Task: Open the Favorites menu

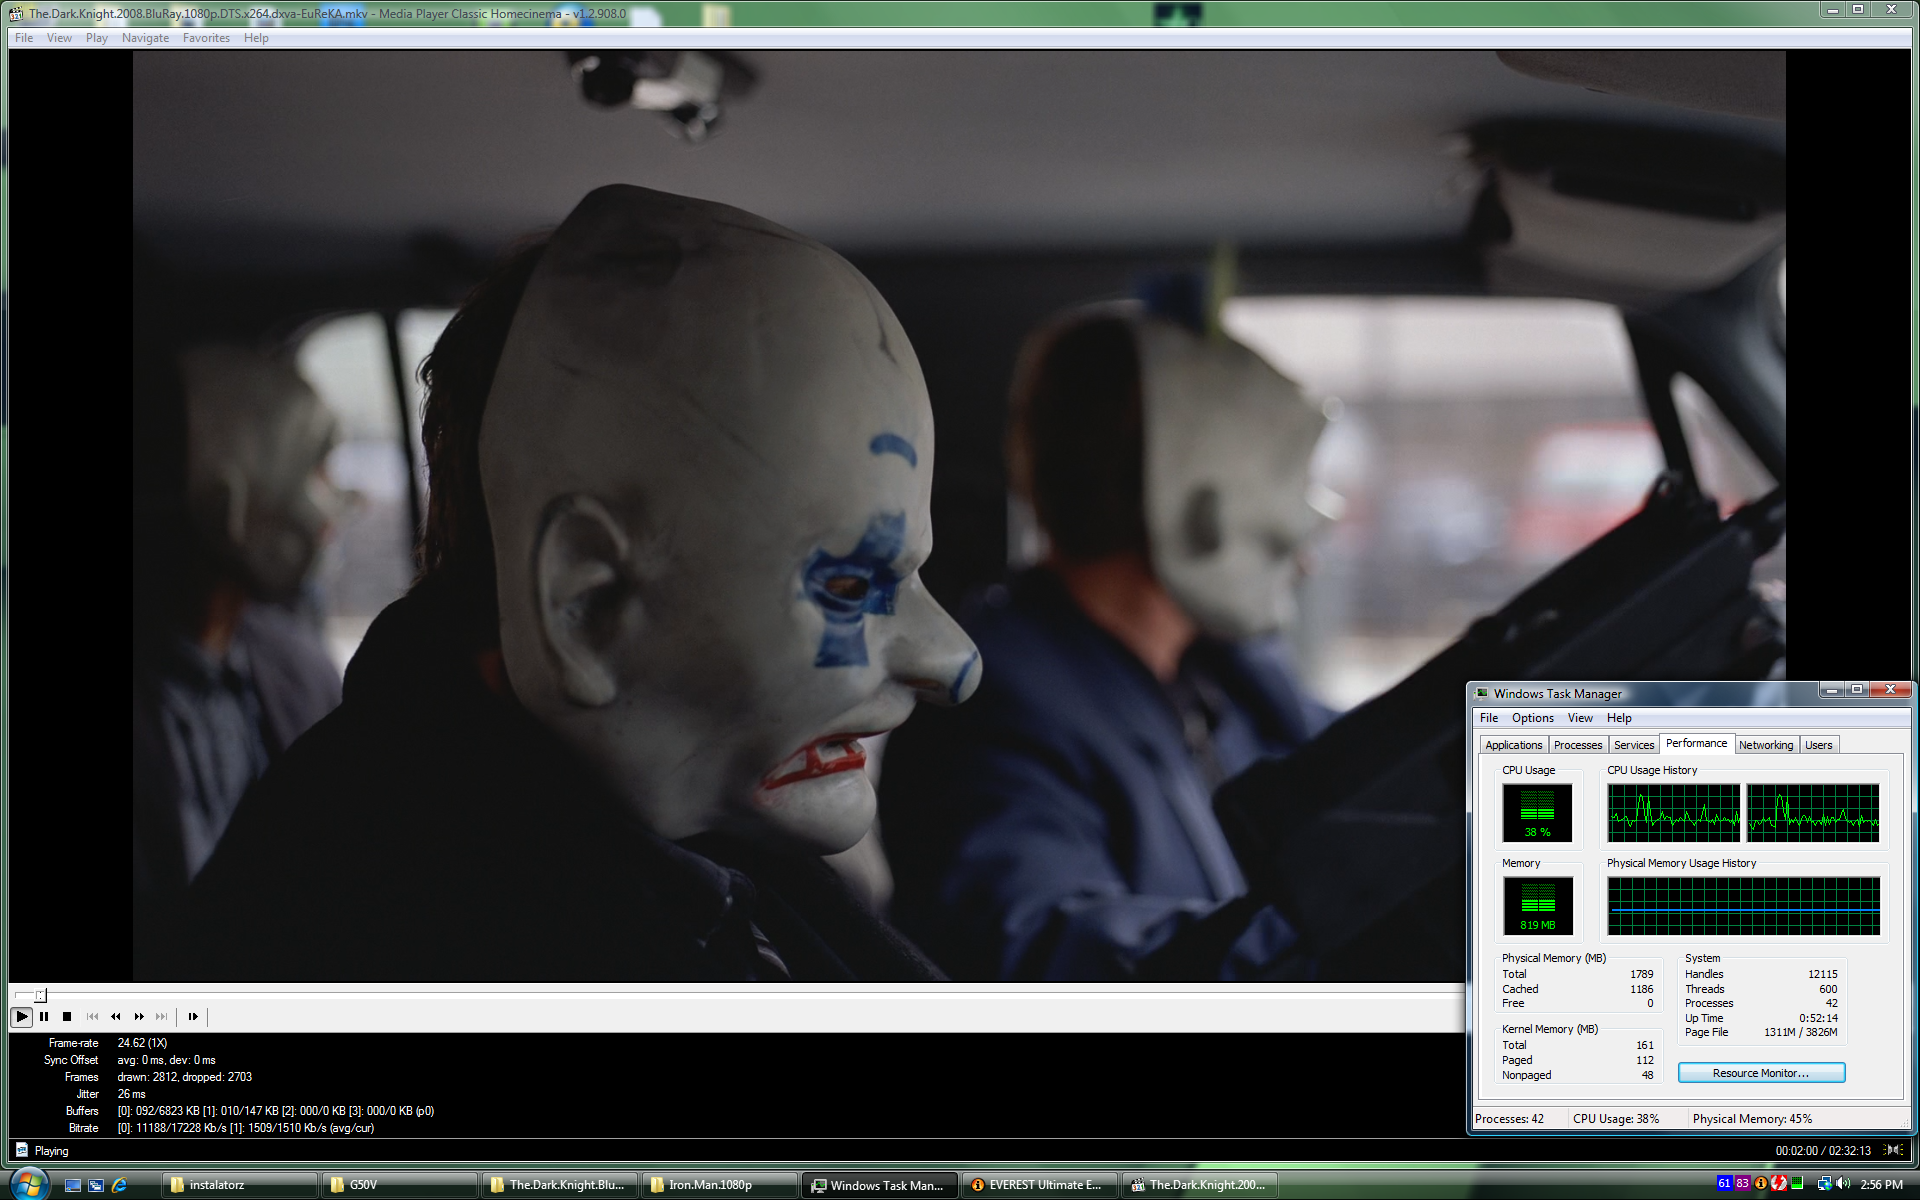Action: tap(206, 38)
